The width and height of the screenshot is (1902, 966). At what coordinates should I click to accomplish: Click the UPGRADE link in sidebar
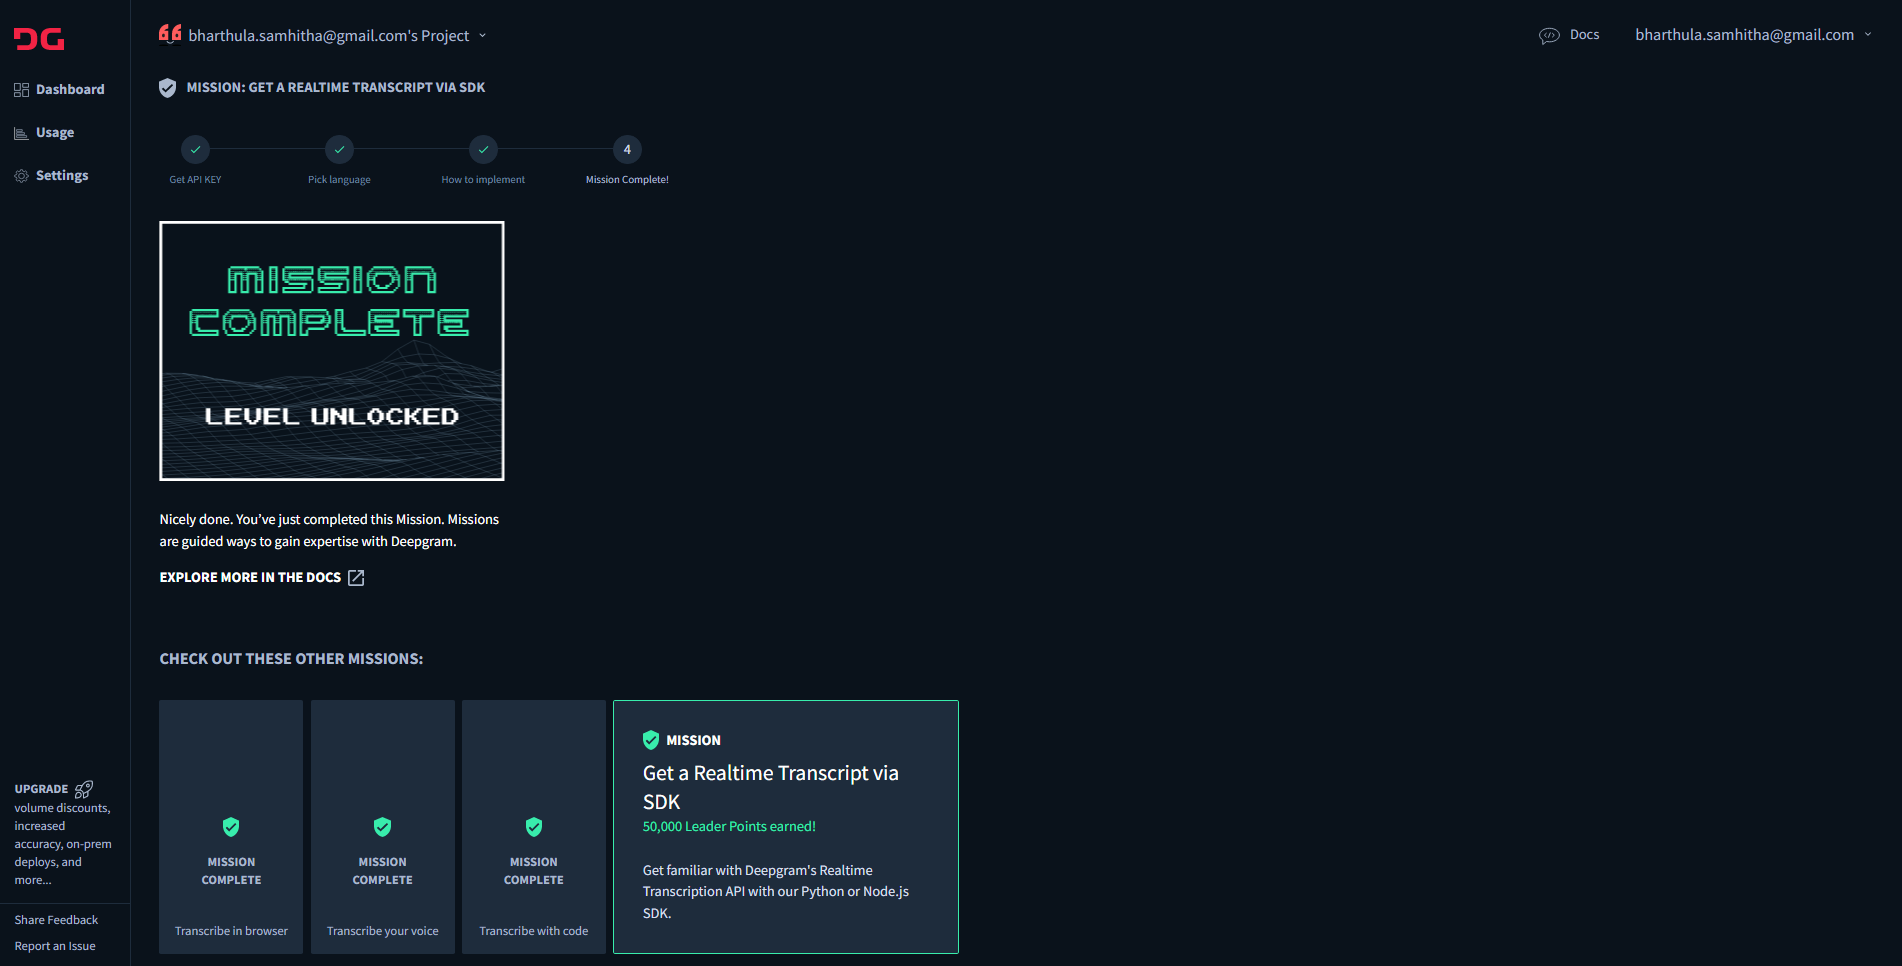[x=41, y=789]
